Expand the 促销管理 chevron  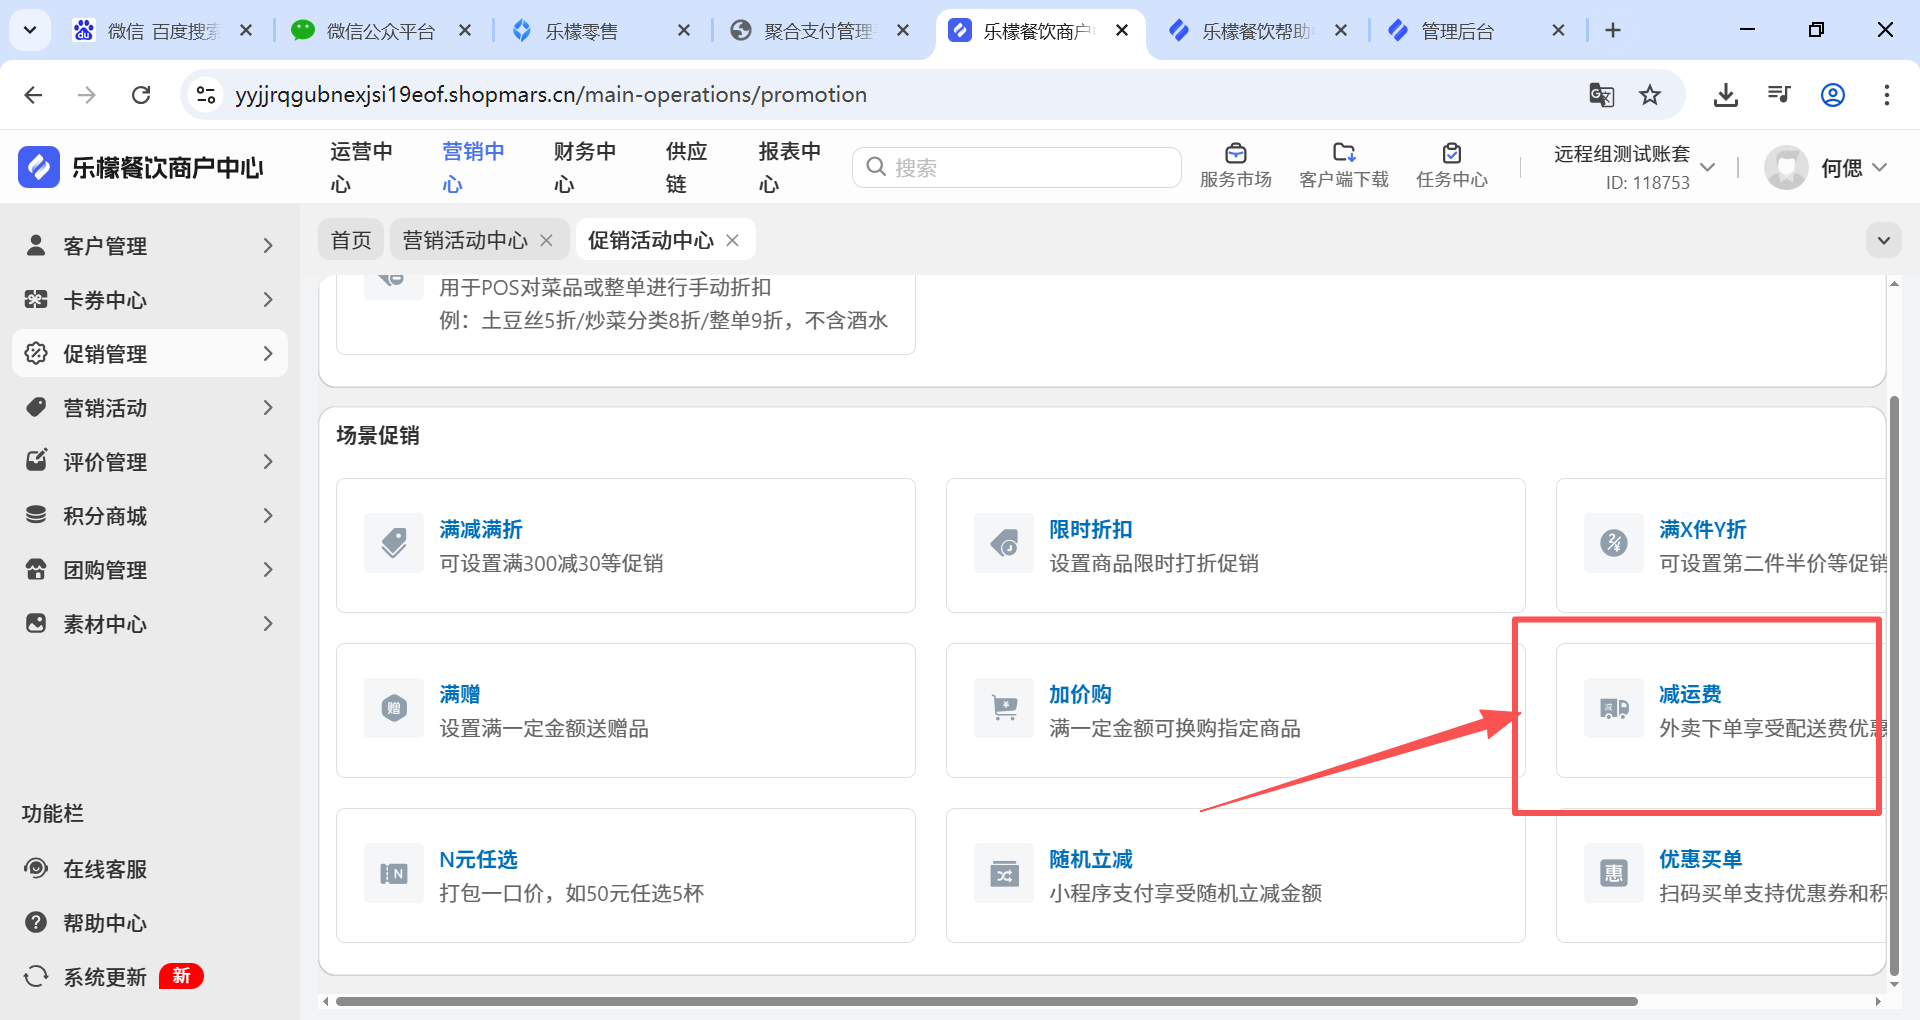point(267,353)
